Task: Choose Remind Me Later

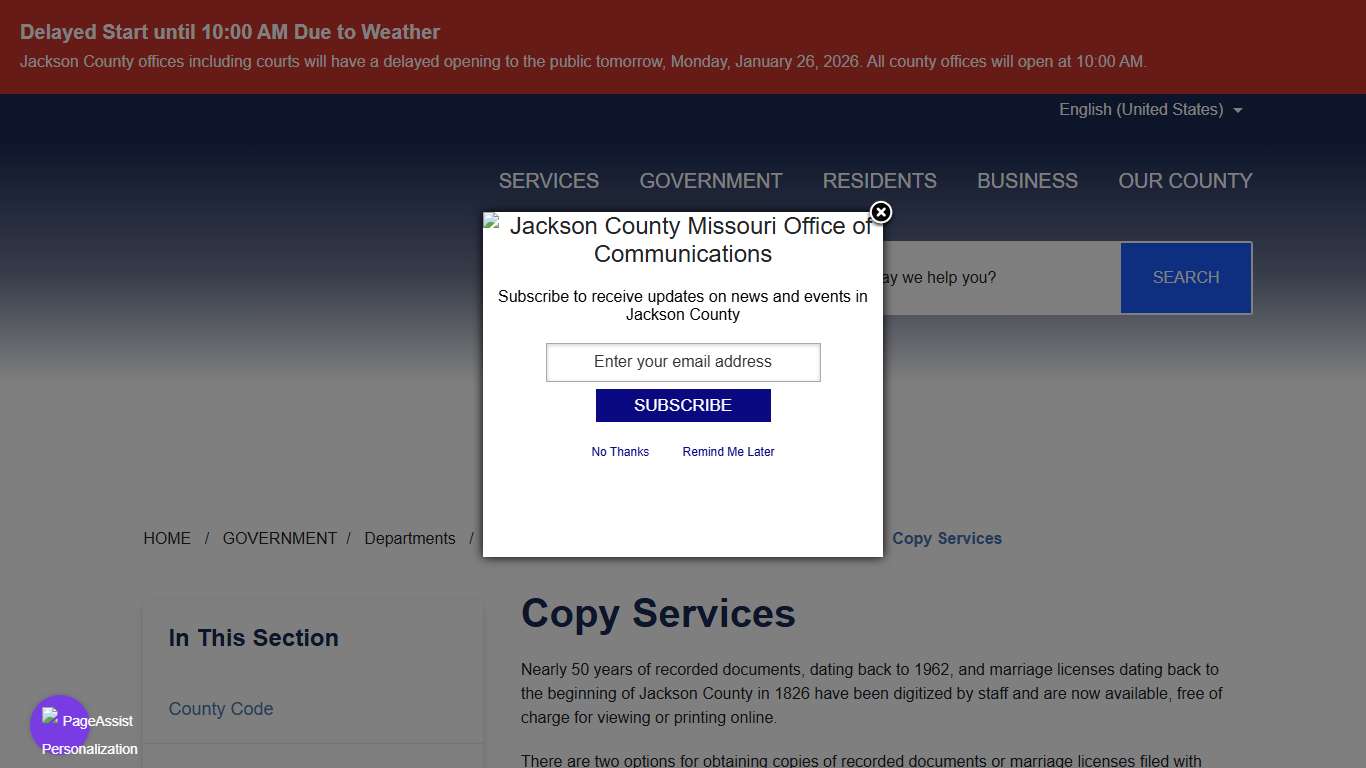Action: pos(728,451)
